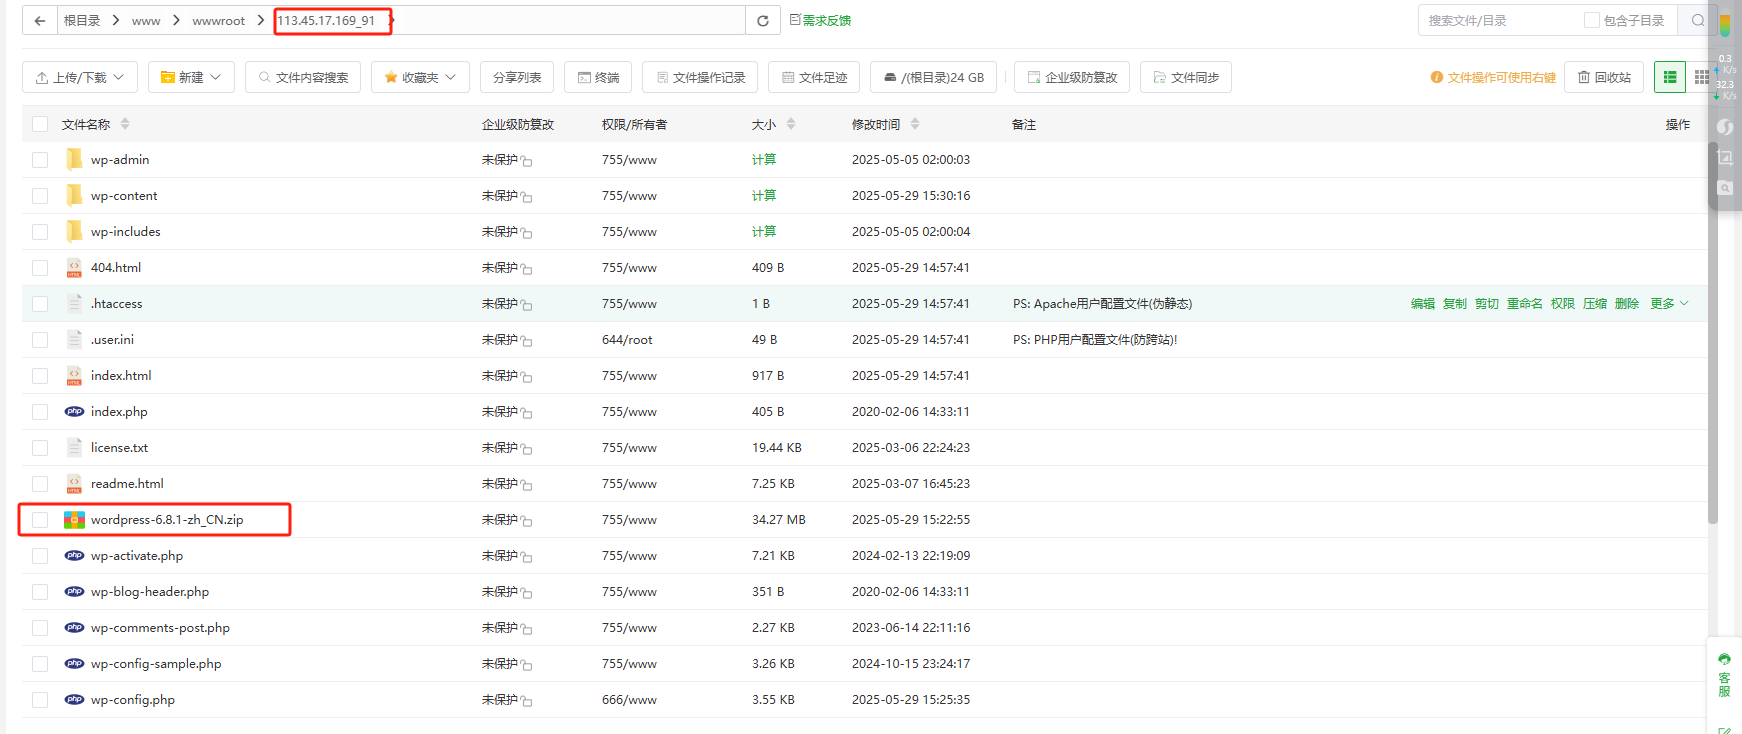The height and width of the screenshot is (734, 1742).
Task: Open the 上传/下载 dropdown
Action: pyautogui.click(x=80, y=77)
